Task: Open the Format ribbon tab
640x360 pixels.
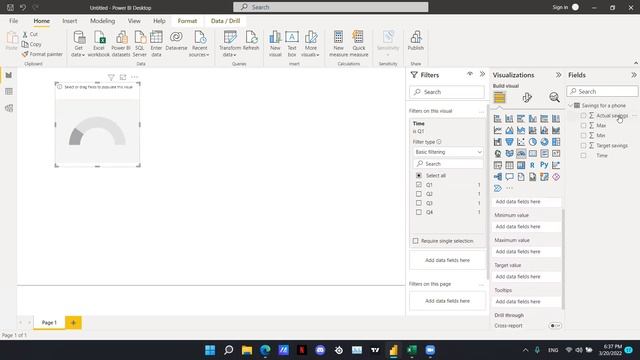Action: [x=187, y=21]
